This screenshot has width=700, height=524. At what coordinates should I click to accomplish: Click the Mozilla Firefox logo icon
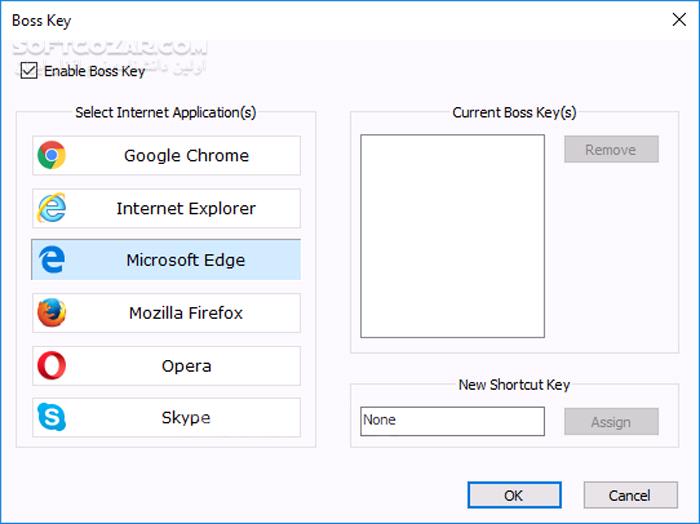tap(52, 313)
